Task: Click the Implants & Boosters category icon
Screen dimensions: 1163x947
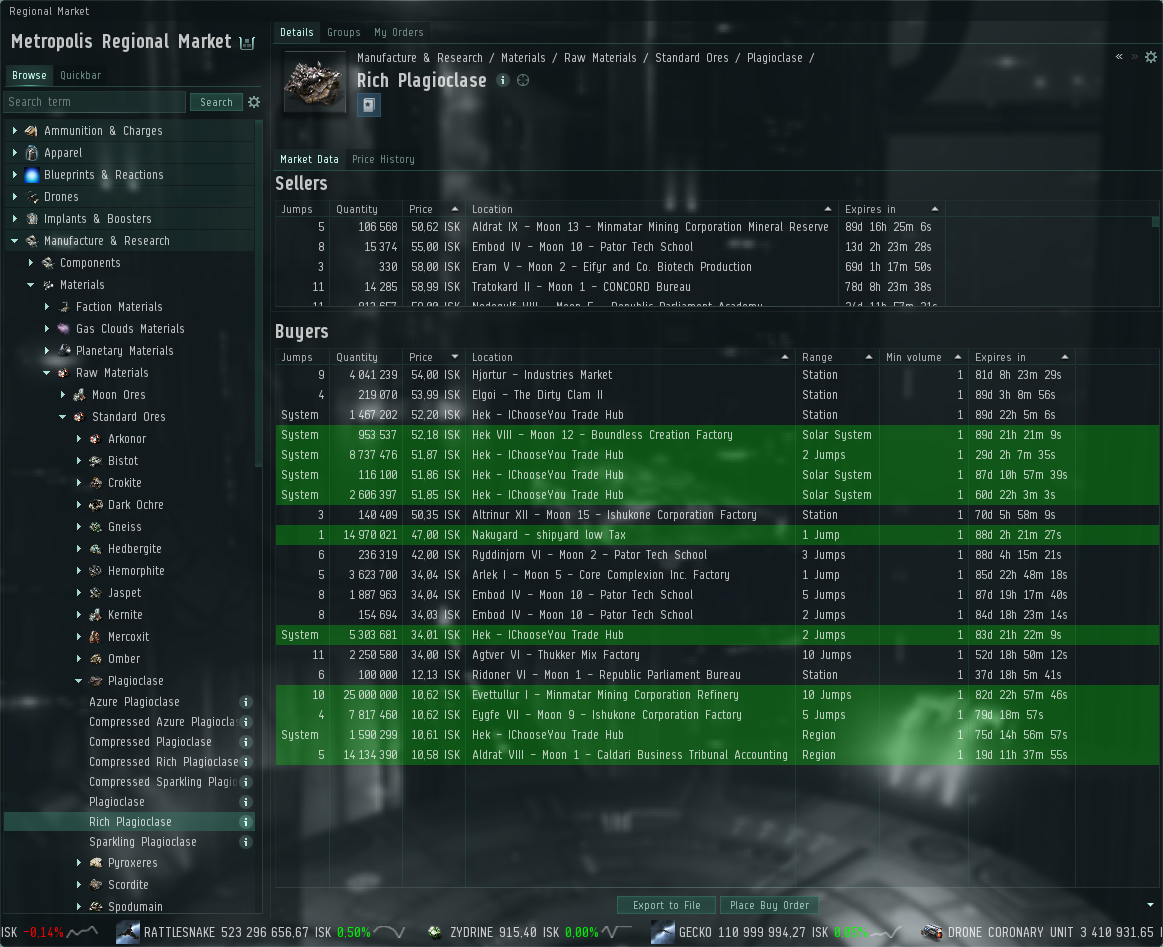Action: [32, 219]
